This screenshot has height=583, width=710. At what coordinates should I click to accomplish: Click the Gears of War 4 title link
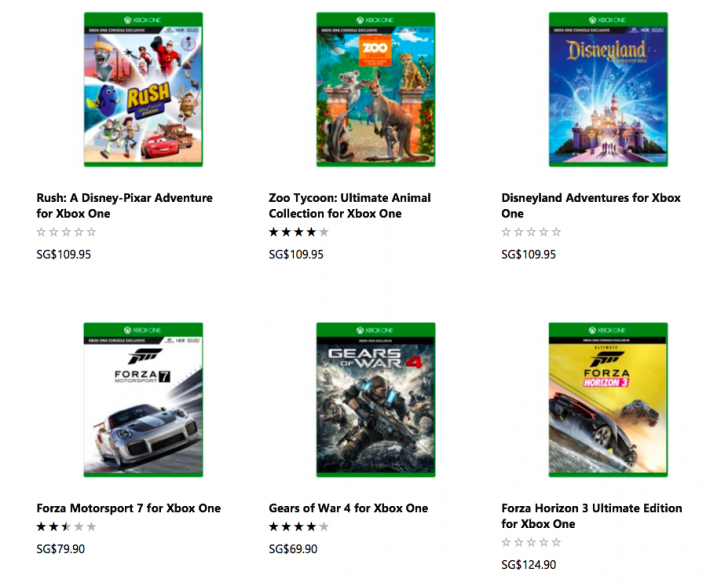coord(348,508)
